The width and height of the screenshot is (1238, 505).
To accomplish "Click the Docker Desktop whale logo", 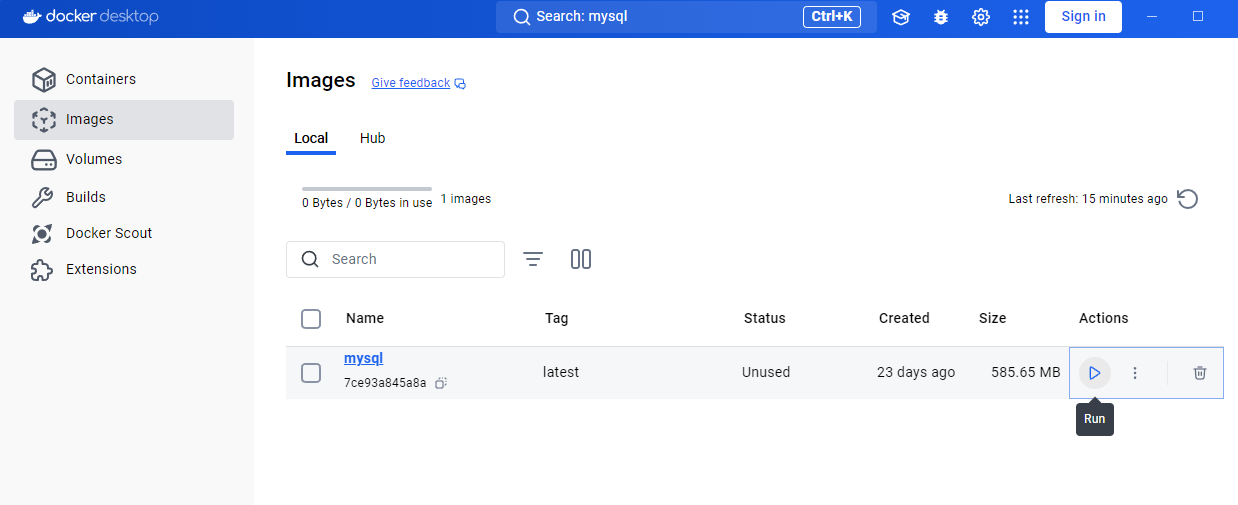I will pos(32,17).
